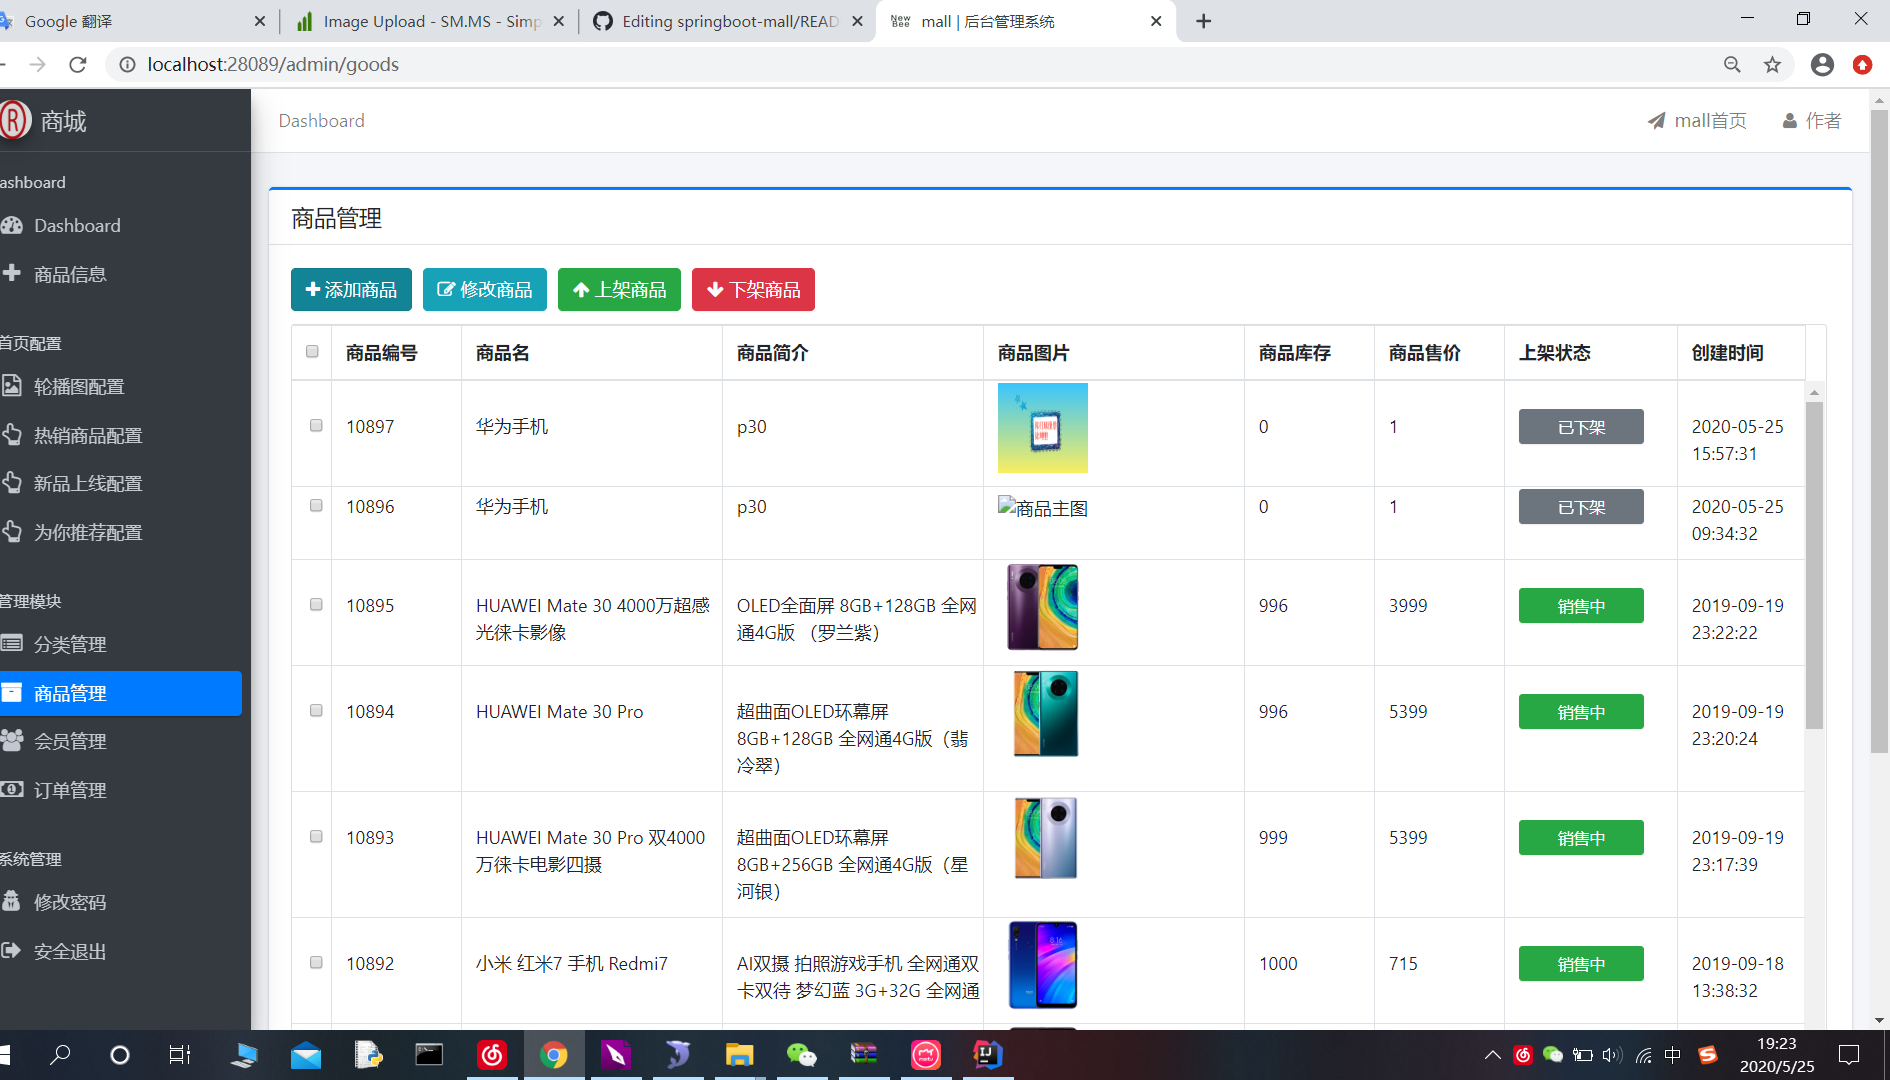Click 安全退出 to log out
1890x1080 pixels.
pos(69,951)
